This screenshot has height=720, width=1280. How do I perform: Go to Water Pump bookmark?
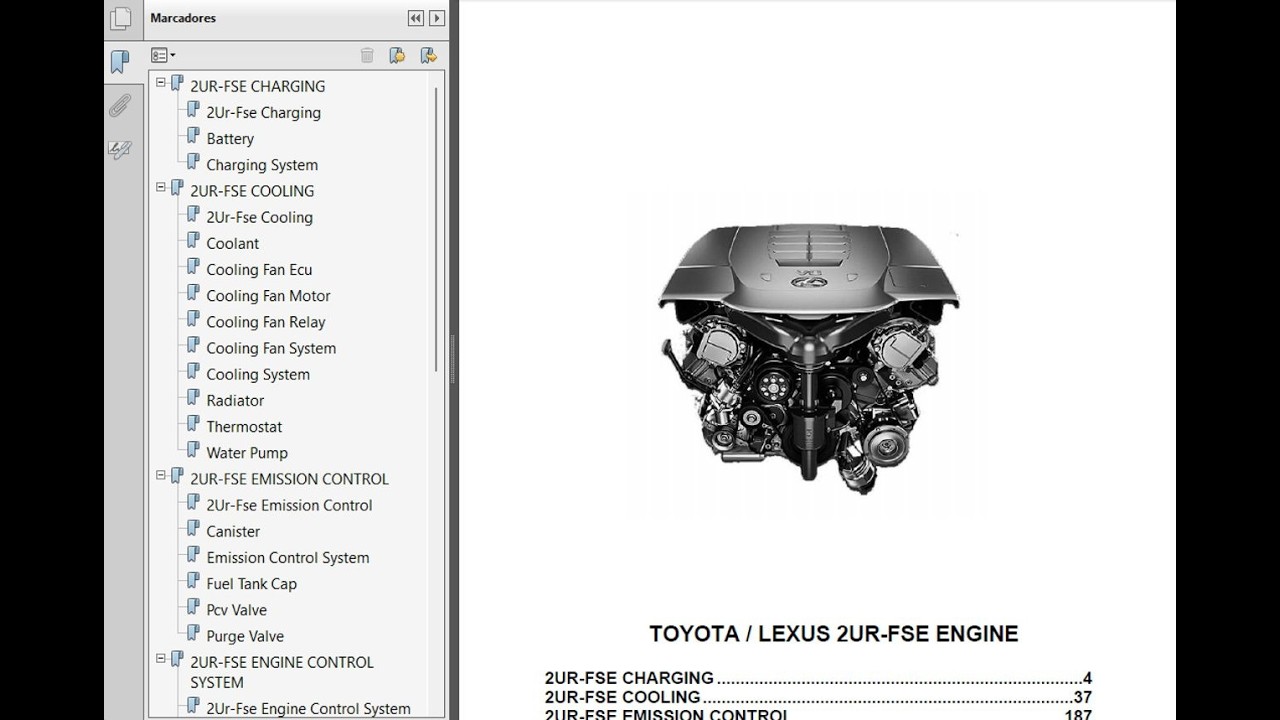(x=247, y=453)
